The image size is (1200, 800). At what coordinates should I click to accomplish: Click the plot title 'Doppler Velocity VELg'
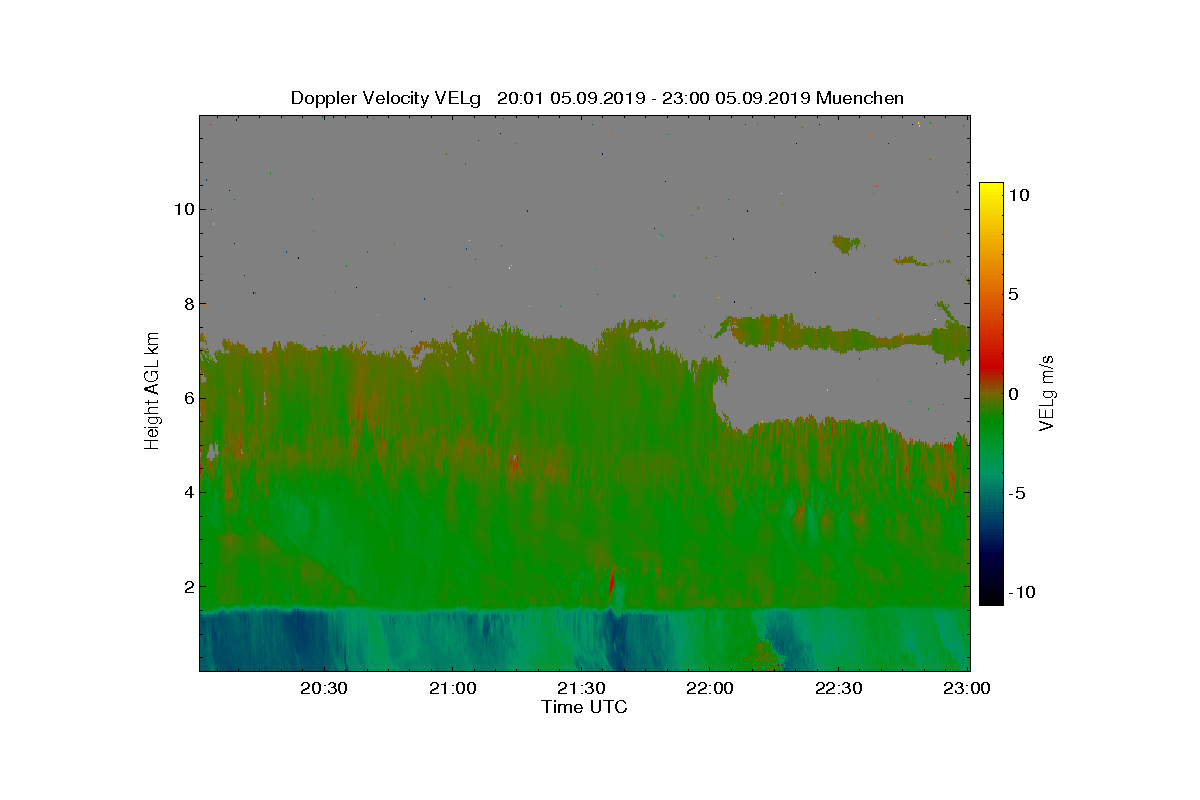pyautogui.click(x=386, y=98)
